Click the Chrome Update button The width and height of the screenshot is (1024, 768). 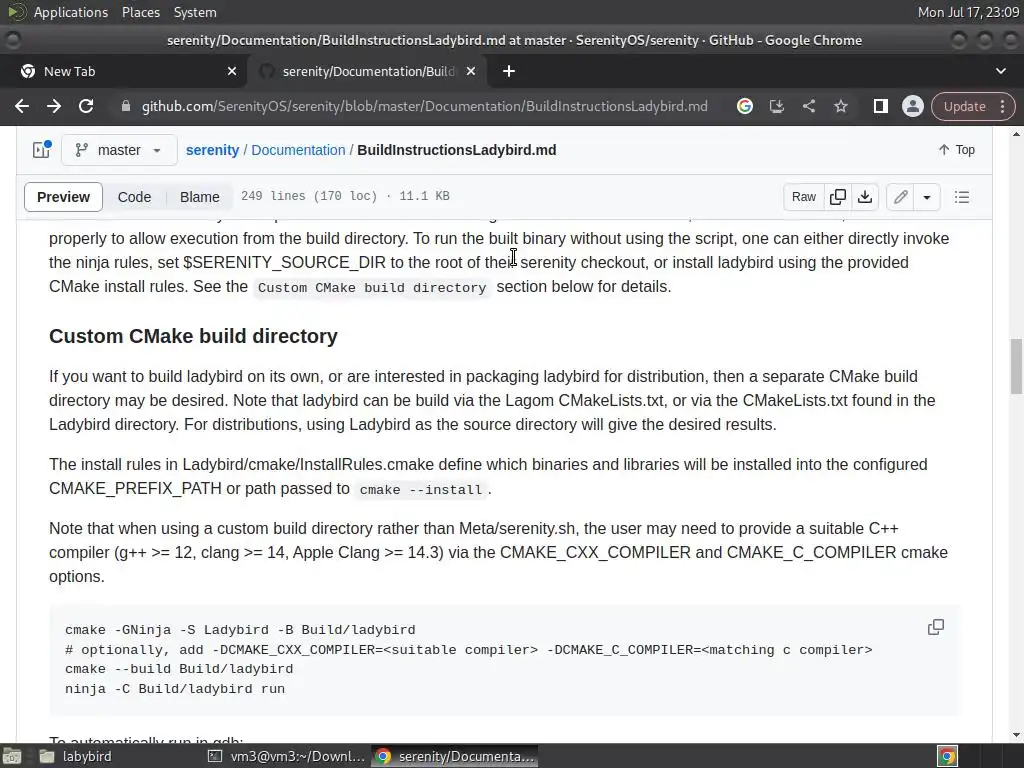965,106
